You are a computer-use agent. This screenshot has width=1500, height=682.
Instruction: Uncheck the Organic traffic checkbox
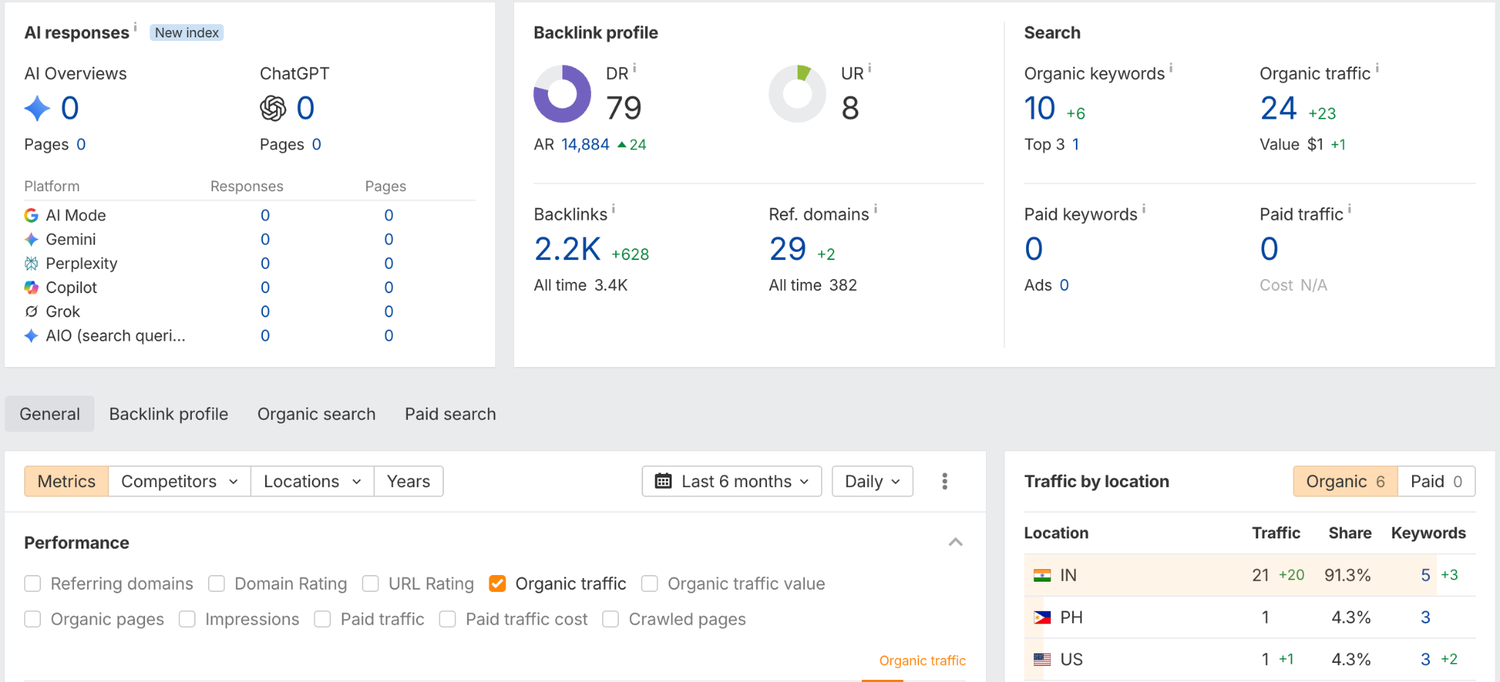click(x=497, y=584)
